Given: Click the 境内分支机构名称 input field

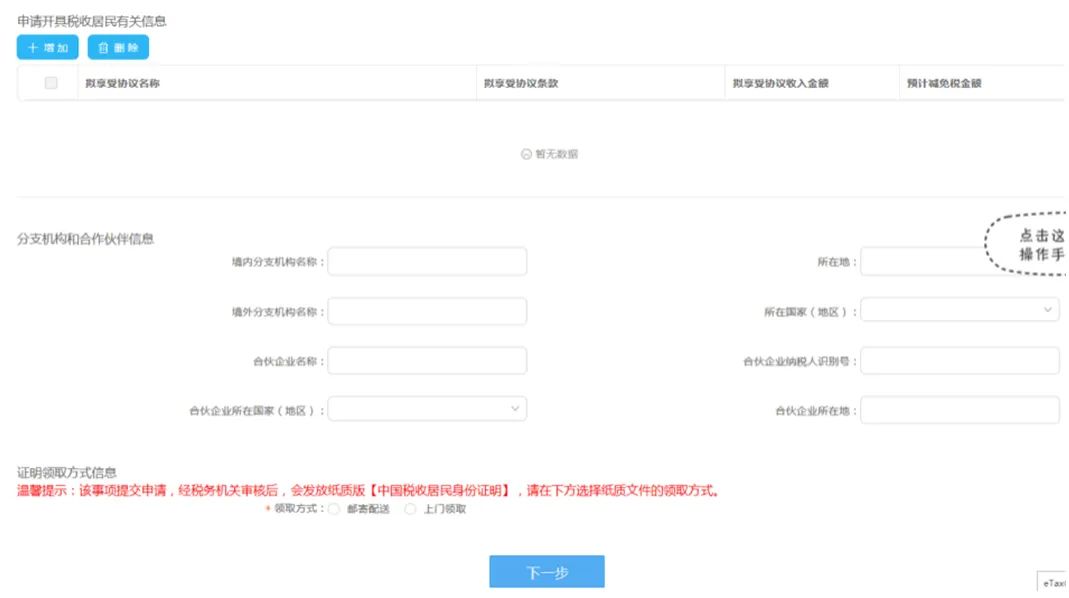Looking at the screenshot, I should [x=427, y=262].
